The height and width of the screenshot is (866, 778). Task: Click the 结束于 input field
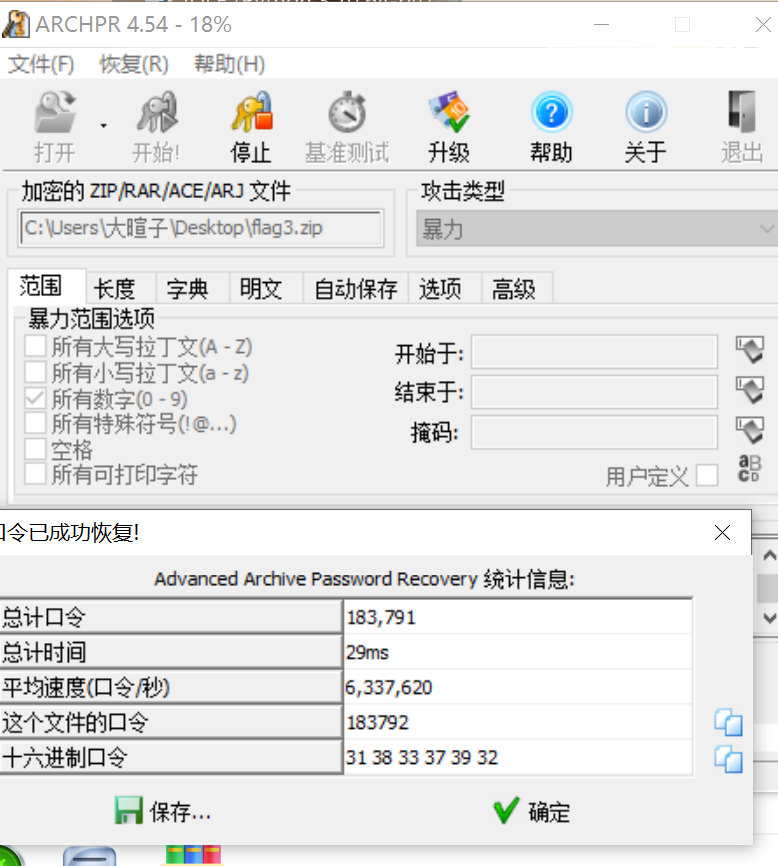coord(594,392)
